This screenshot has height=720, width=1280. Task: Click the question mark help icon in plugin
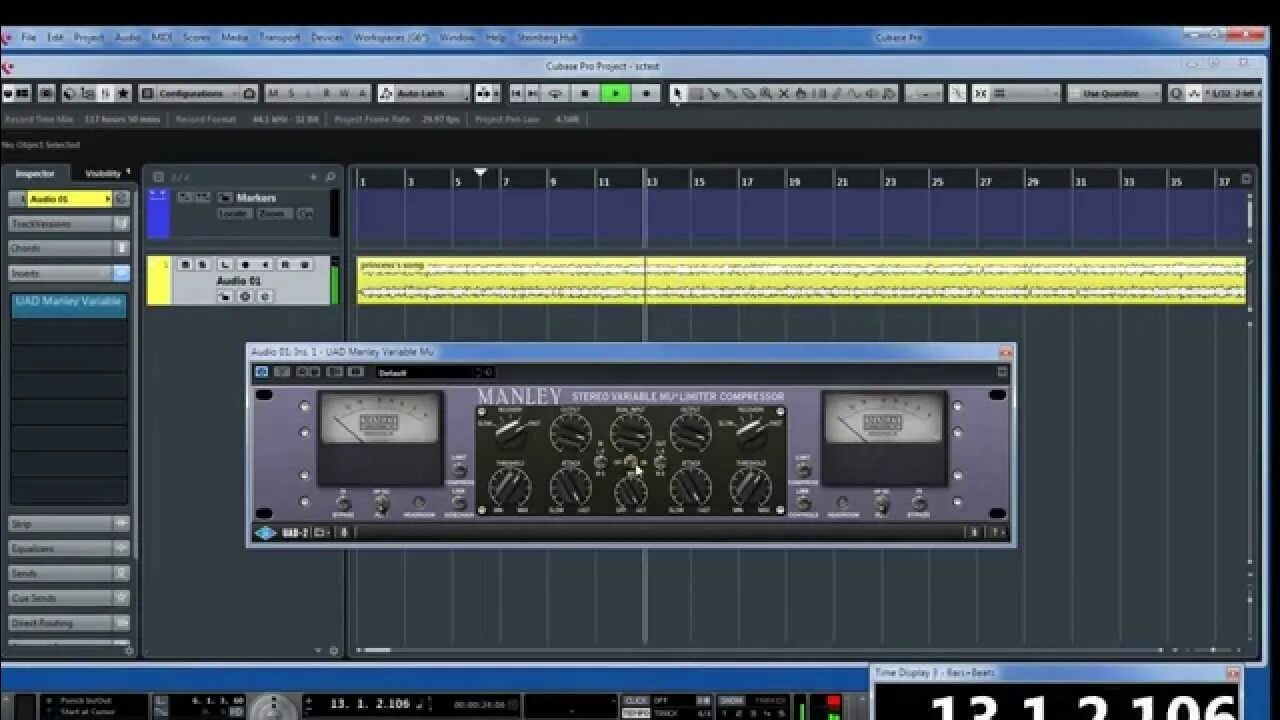pos(996,533)
